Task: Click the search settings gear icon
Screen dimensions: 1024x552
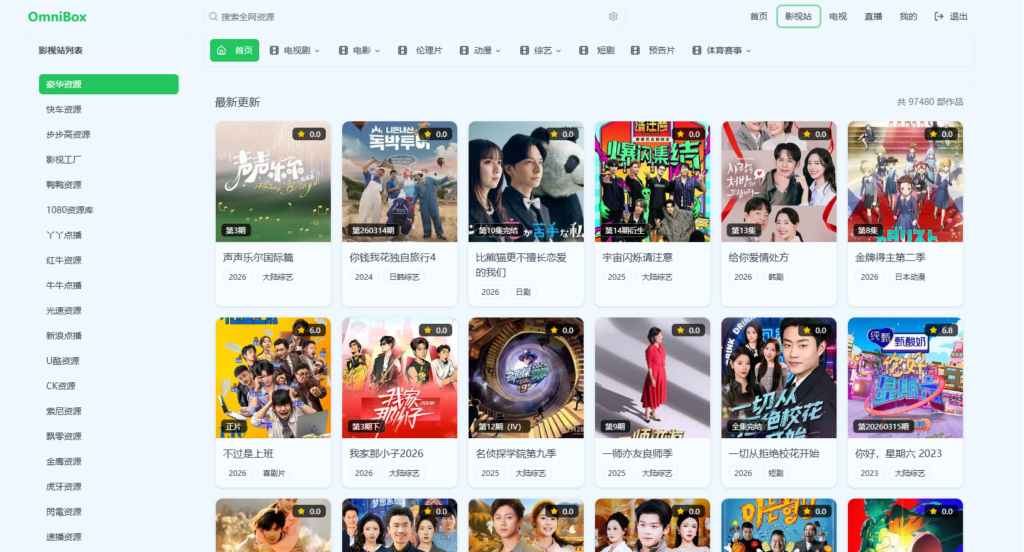Action: [x=613, y=17]
